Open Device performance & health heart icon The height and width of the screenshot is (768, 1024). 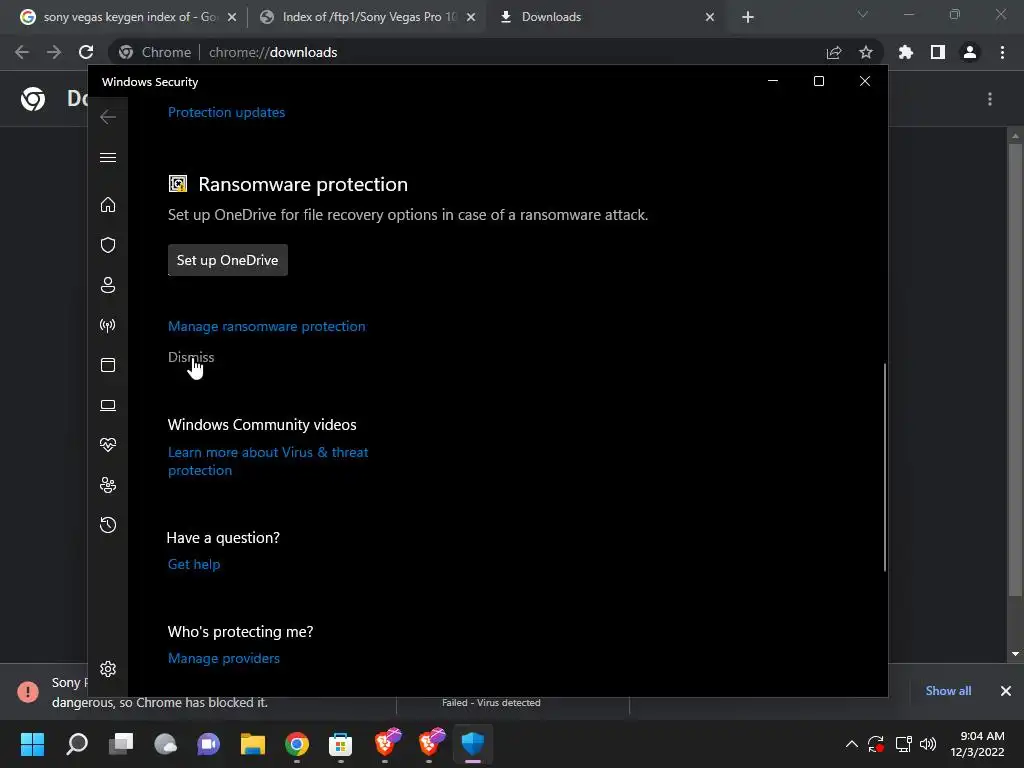point(108,445)
